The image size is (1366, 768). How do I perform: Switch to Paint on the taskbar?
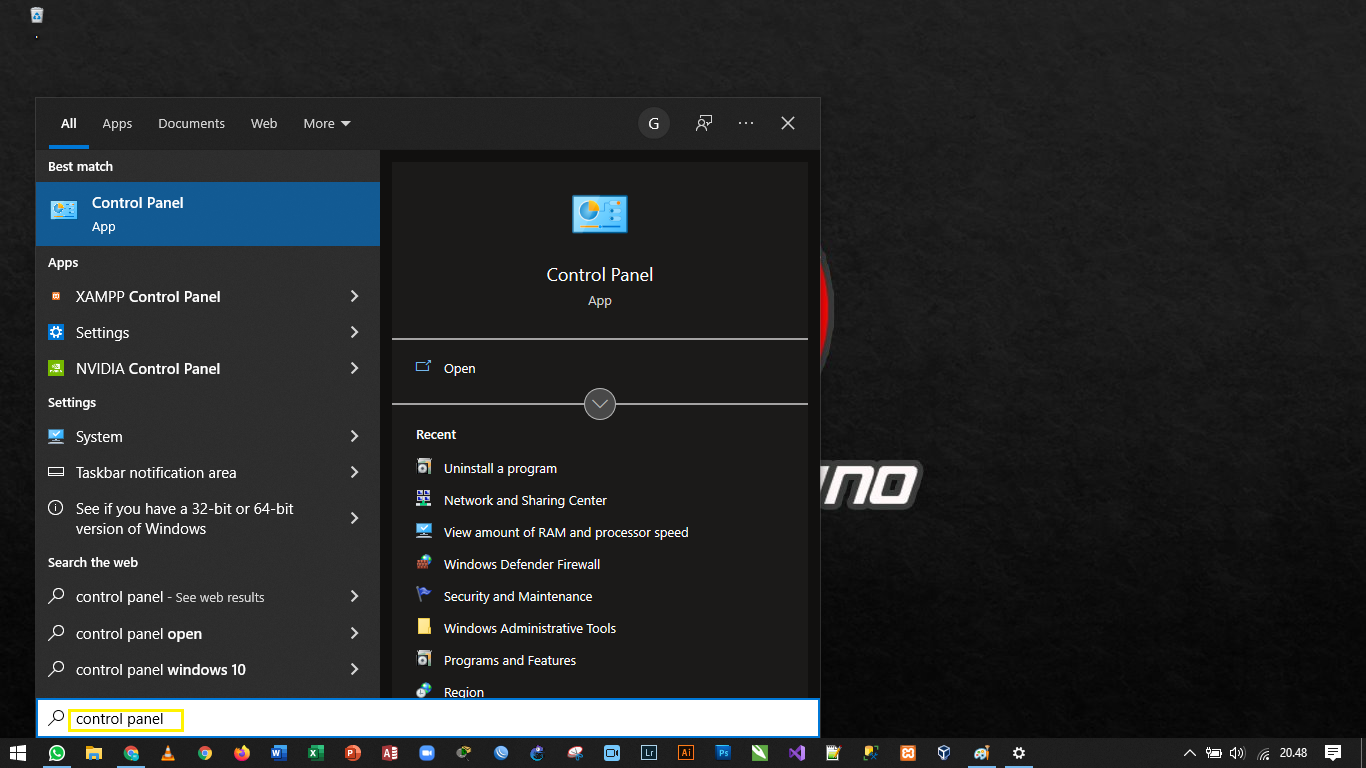[x=982, y=753]
